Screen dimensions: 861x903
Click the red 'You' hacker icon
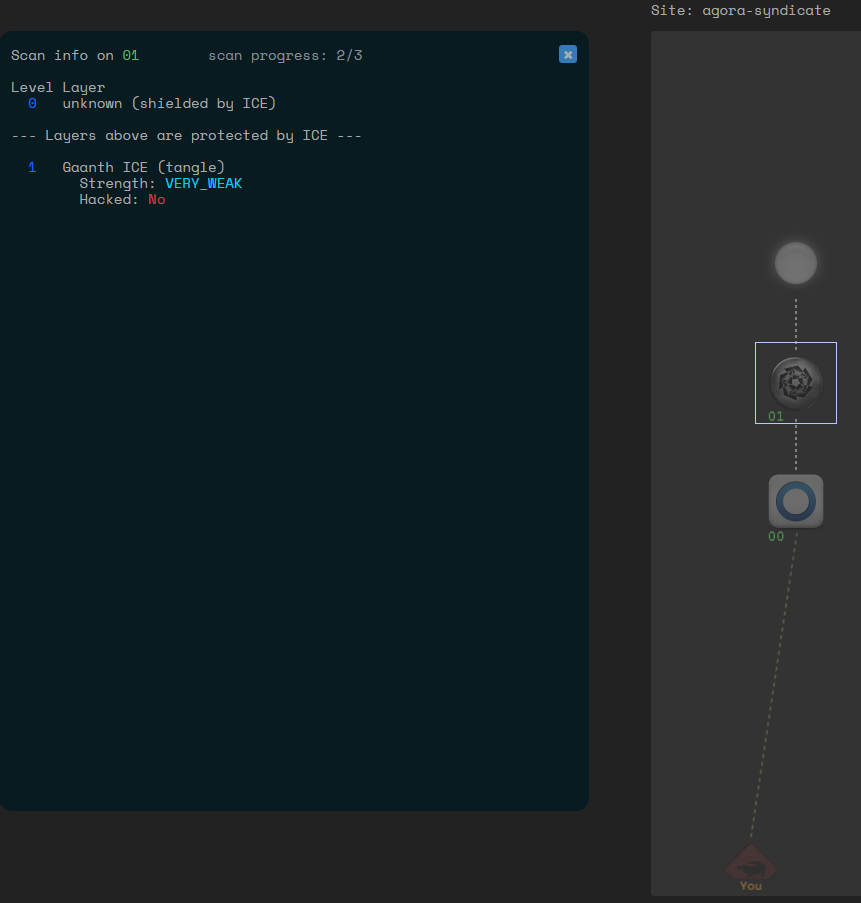[x=750, y=865]
